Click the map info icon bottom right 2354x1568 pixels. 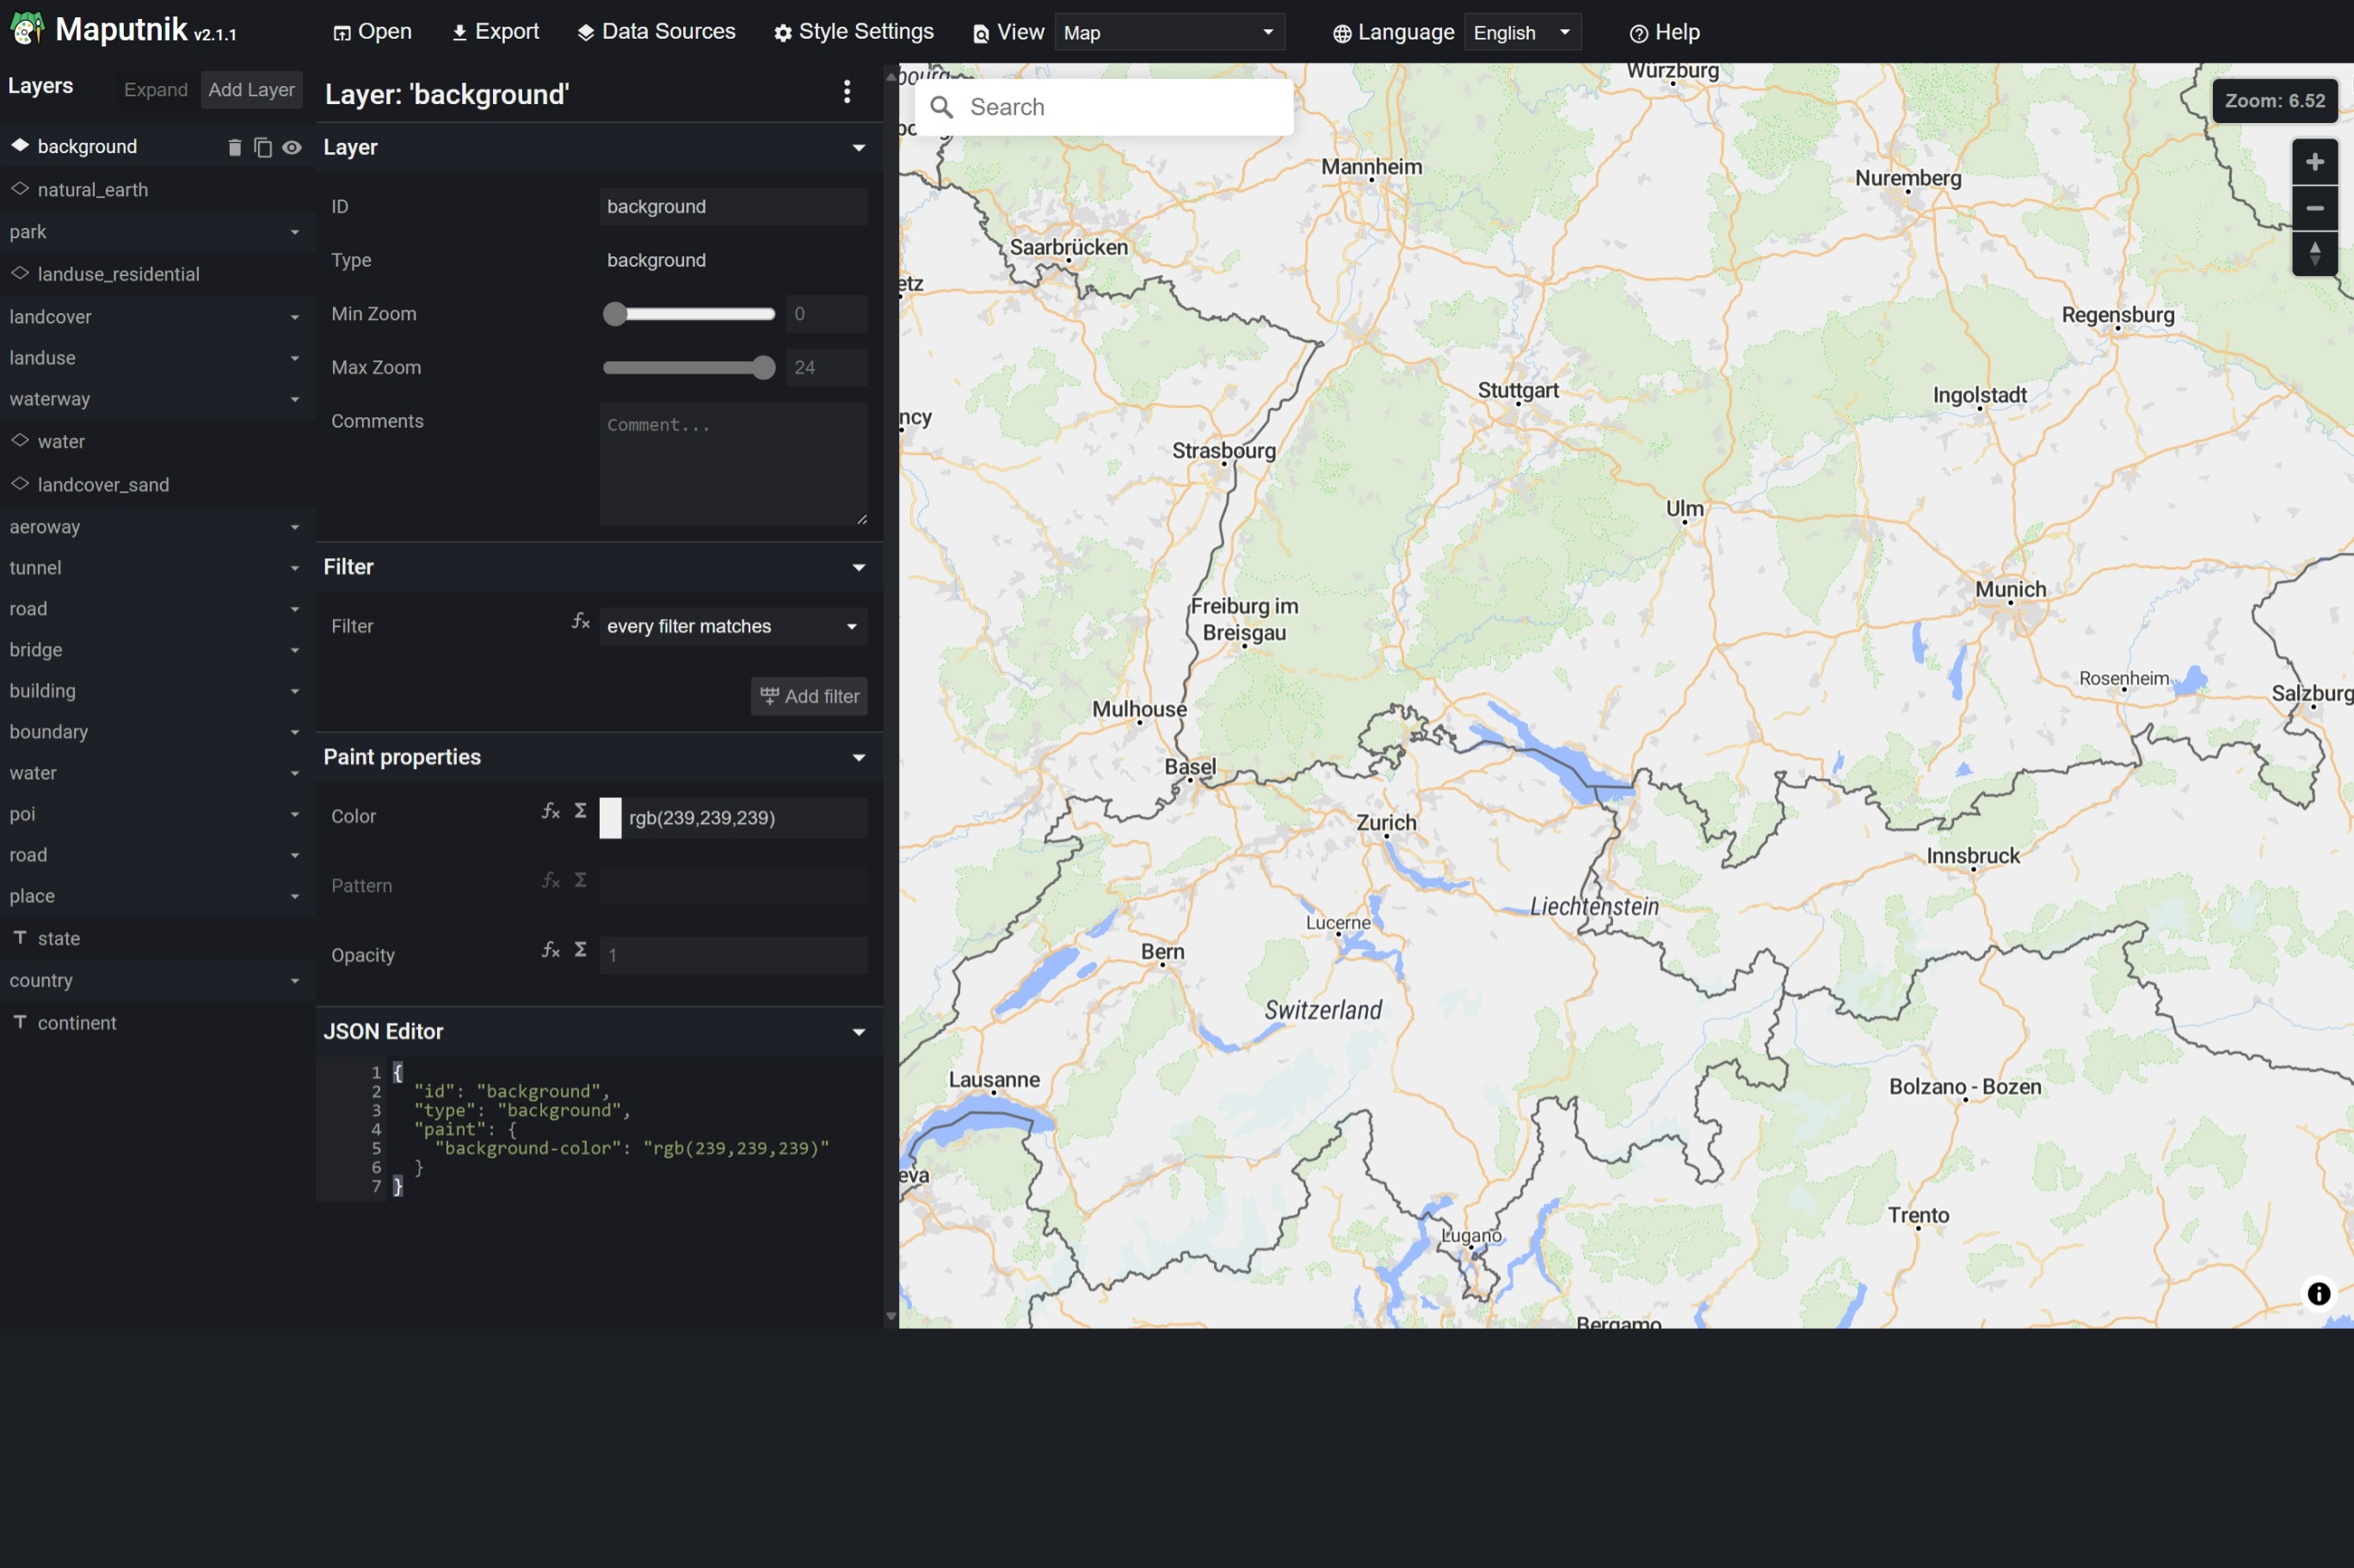(2317, 1292)
